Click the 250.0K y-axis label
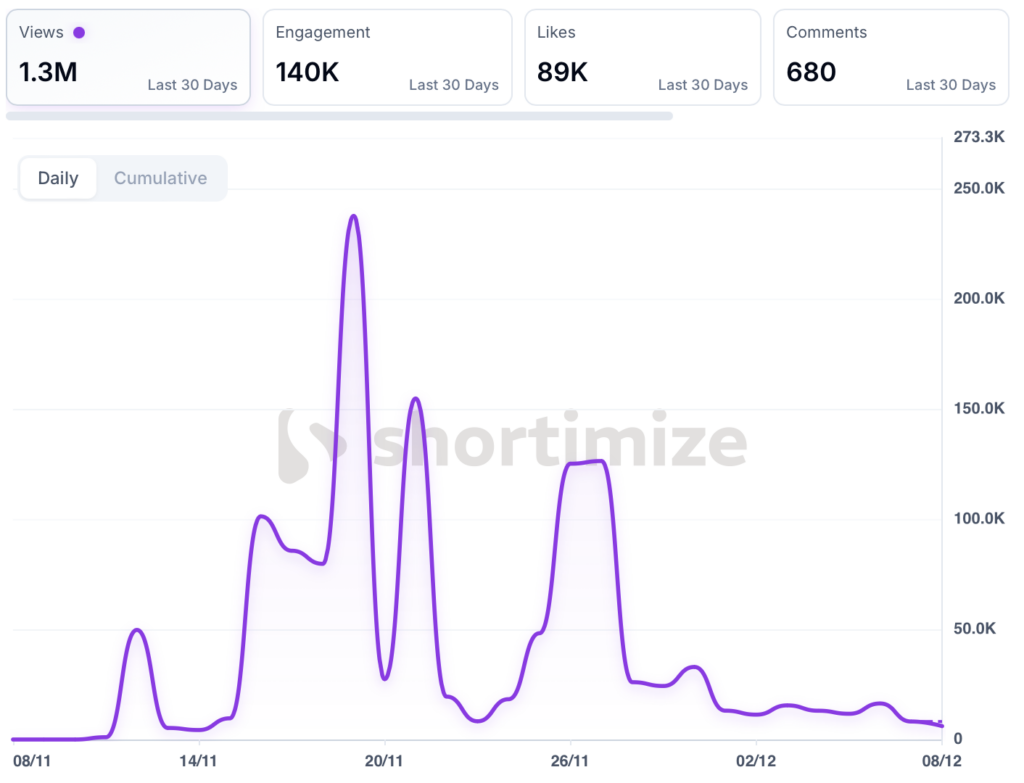This screenshot has height=783, width=1024. (979, 188)
